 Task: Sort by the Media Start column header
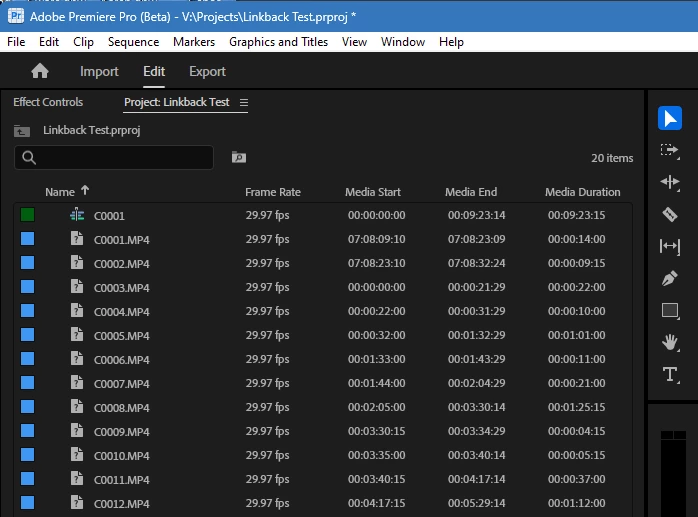click(x=373, y=192)
